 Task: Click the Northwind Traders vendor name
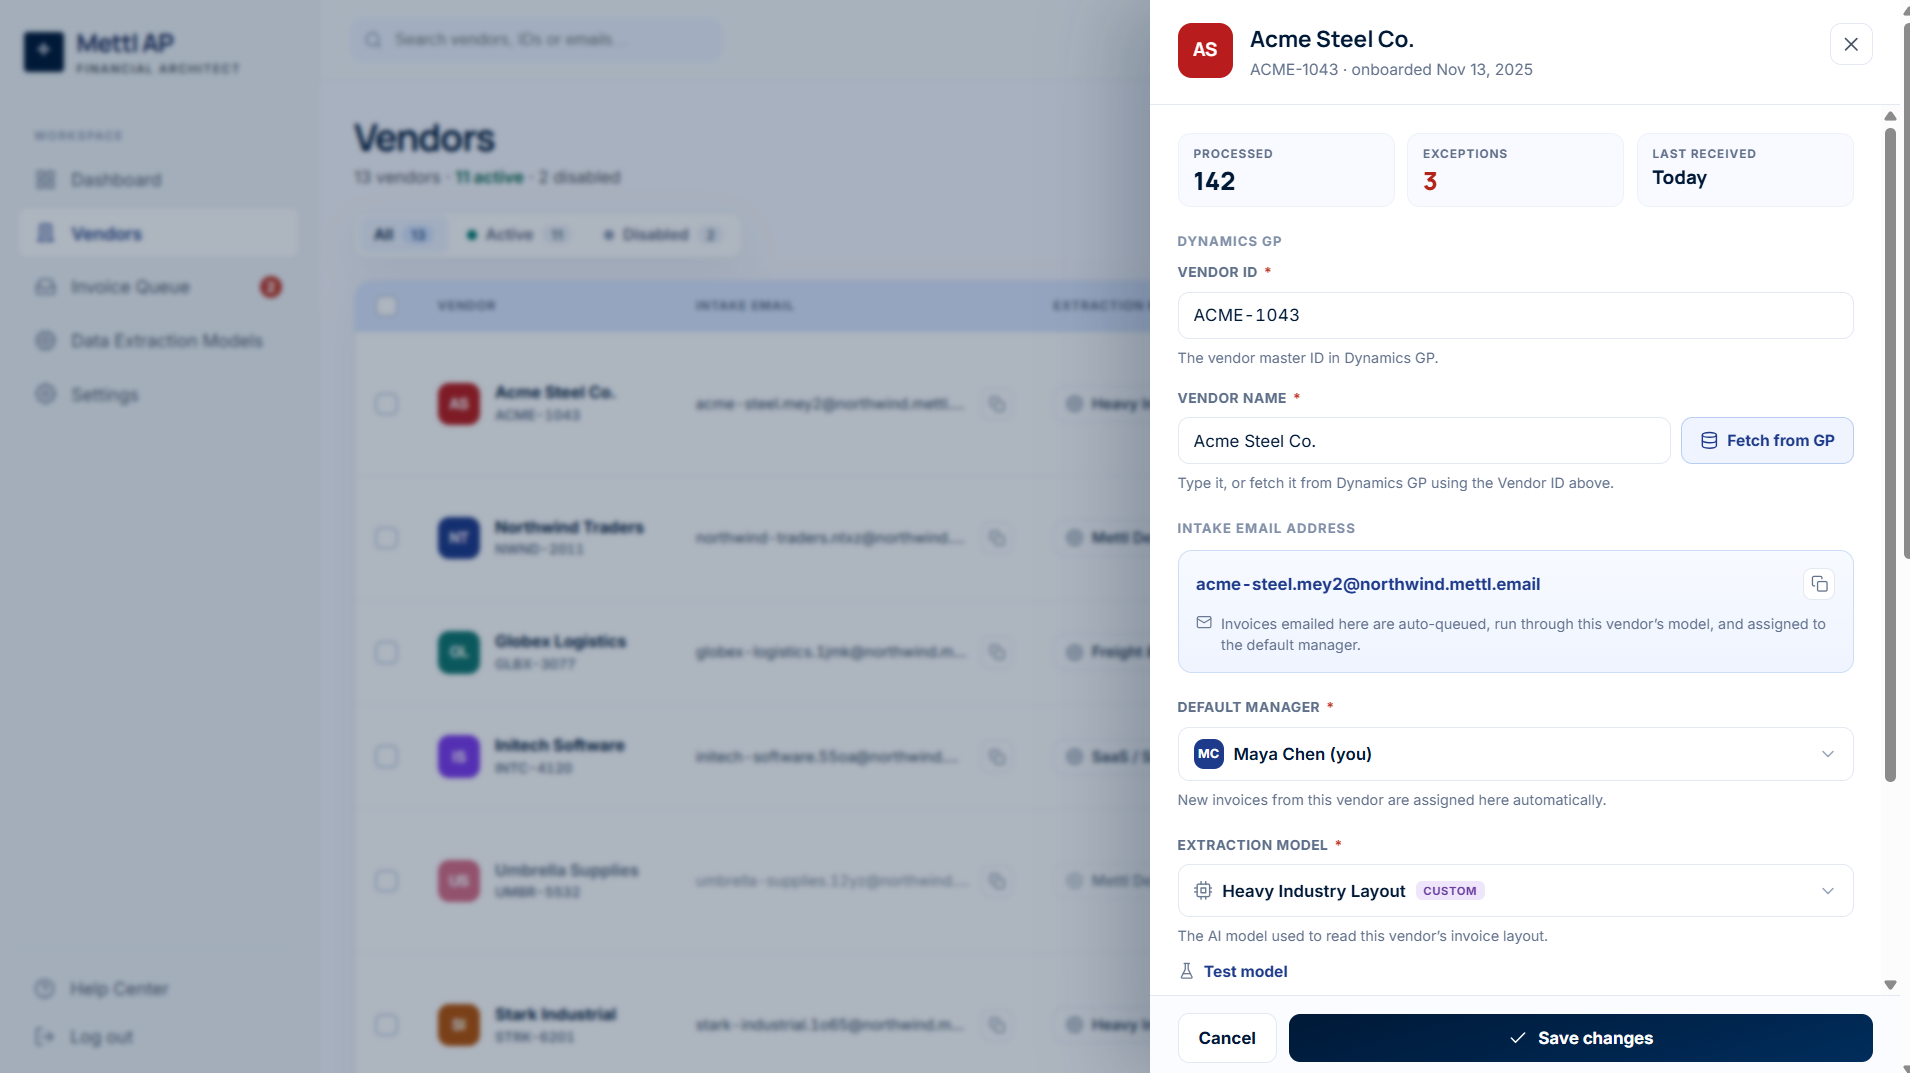(569, 527)
